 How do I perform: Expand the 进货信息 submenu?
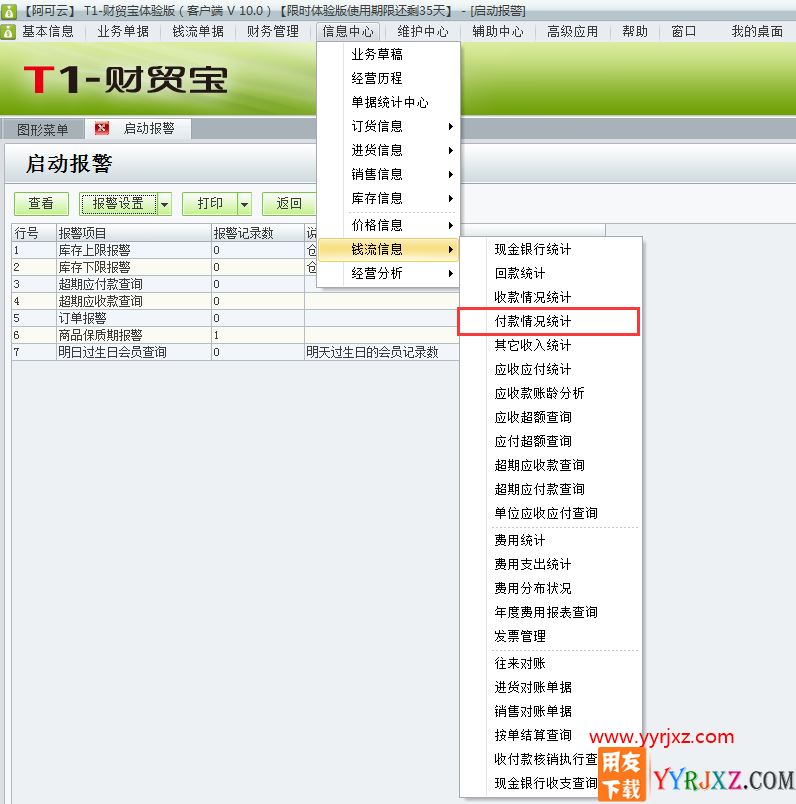(x=388, y=150)
